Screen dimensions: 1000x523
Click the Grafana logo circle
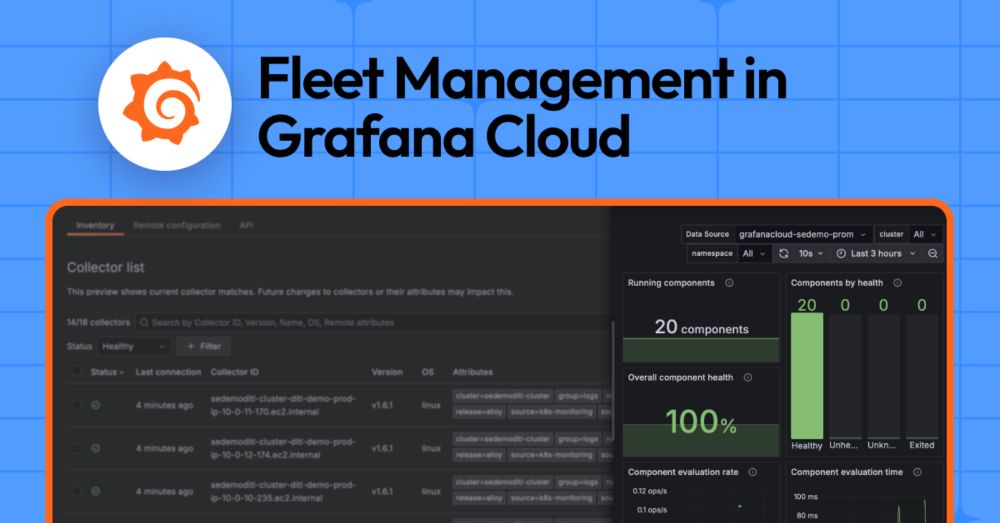coord(165,104)
